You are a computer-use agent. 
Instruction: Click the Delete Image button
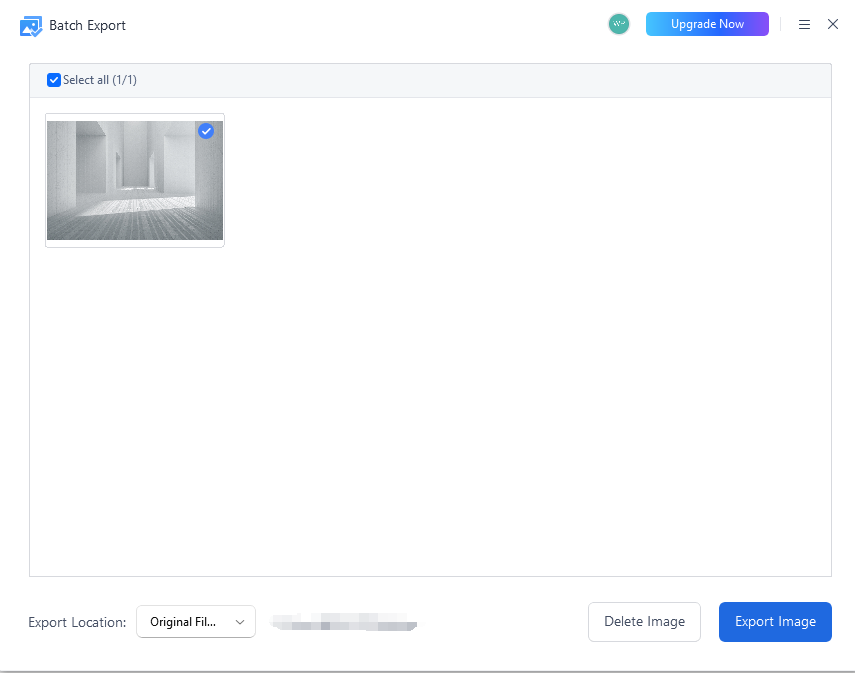645,622
